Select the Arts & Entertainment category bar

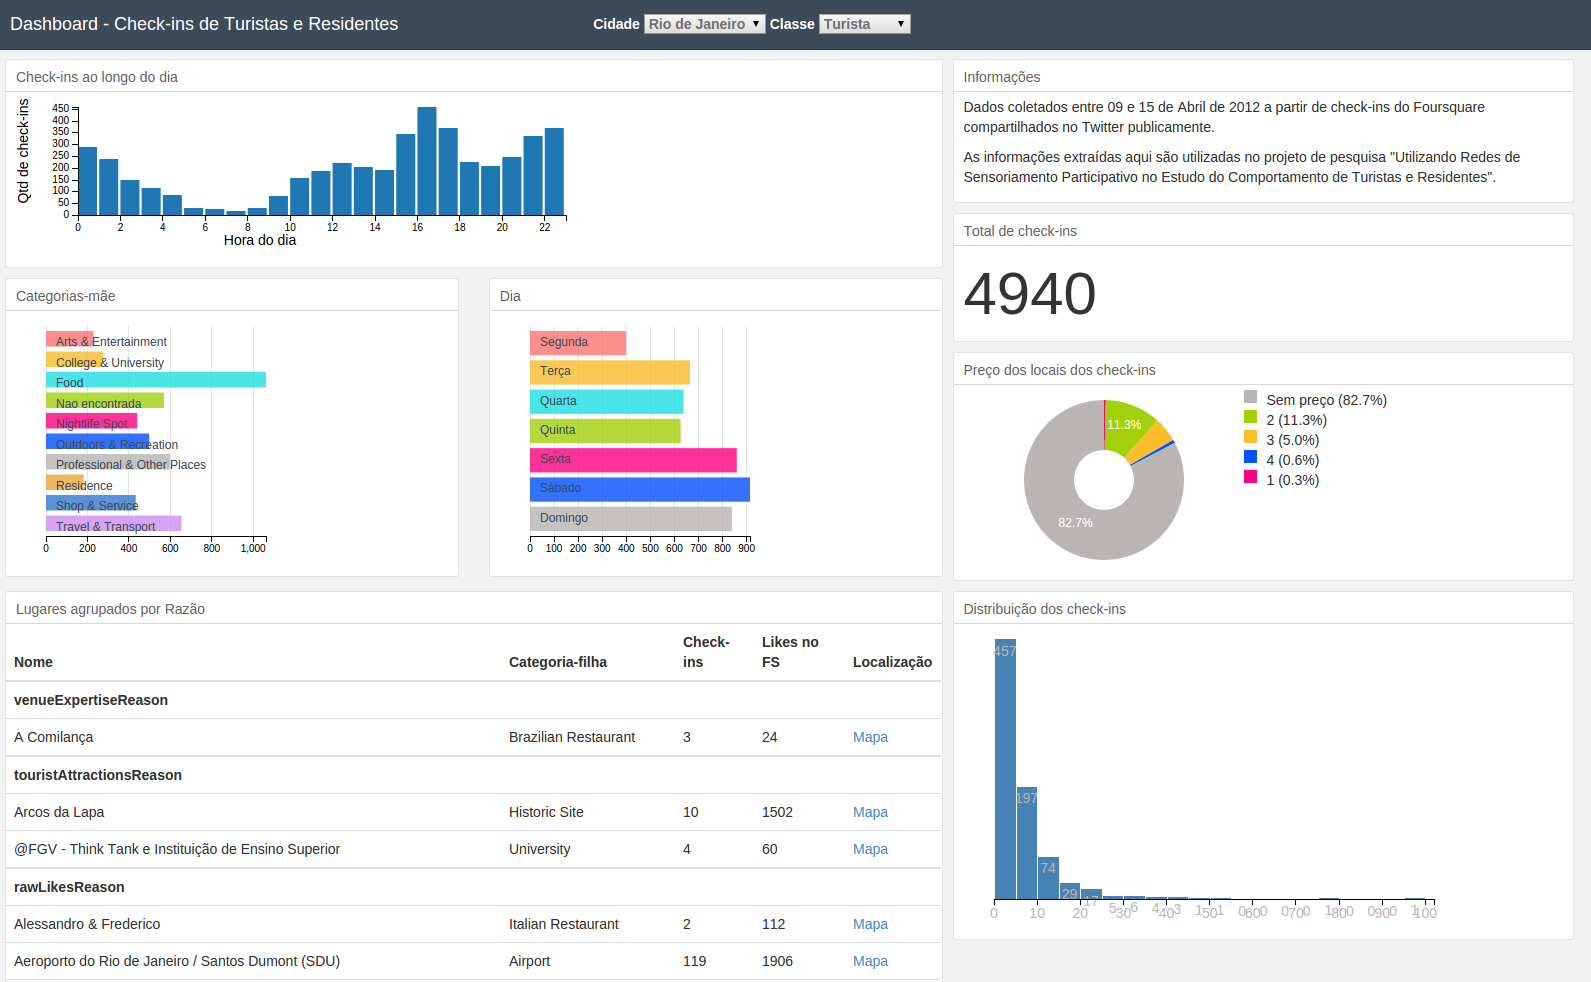(x=69, y=339)
